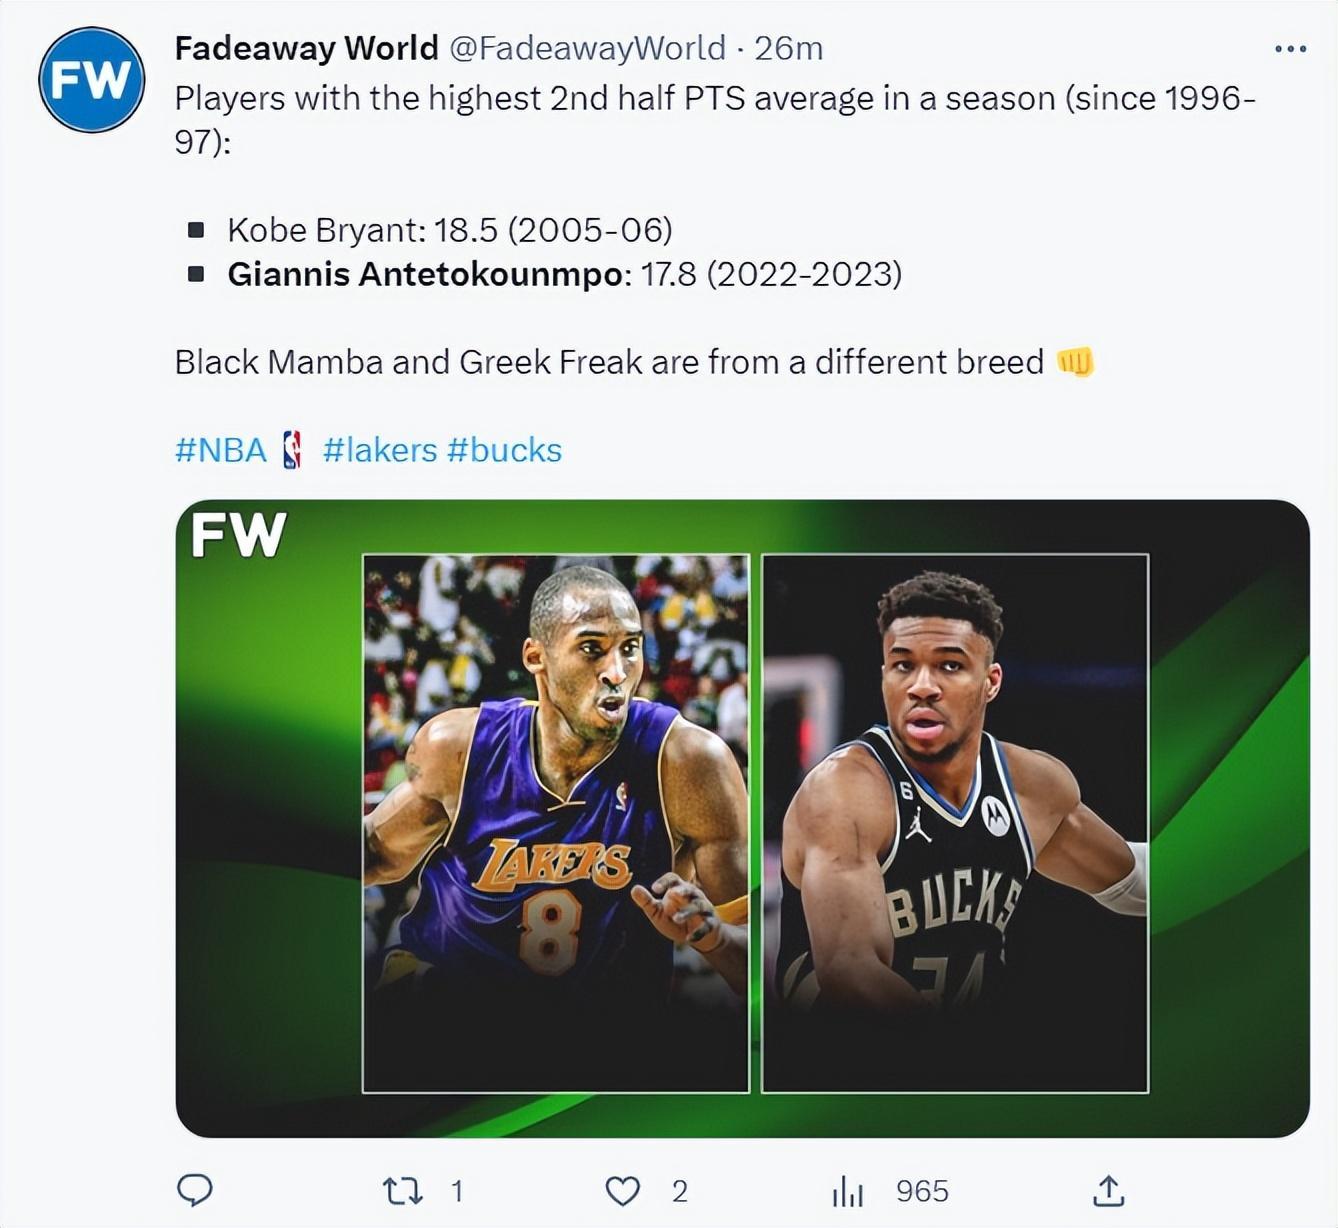Click the retweet count number 1
Viewport: 1338px width, 1228px height.
pos(457,1191)
